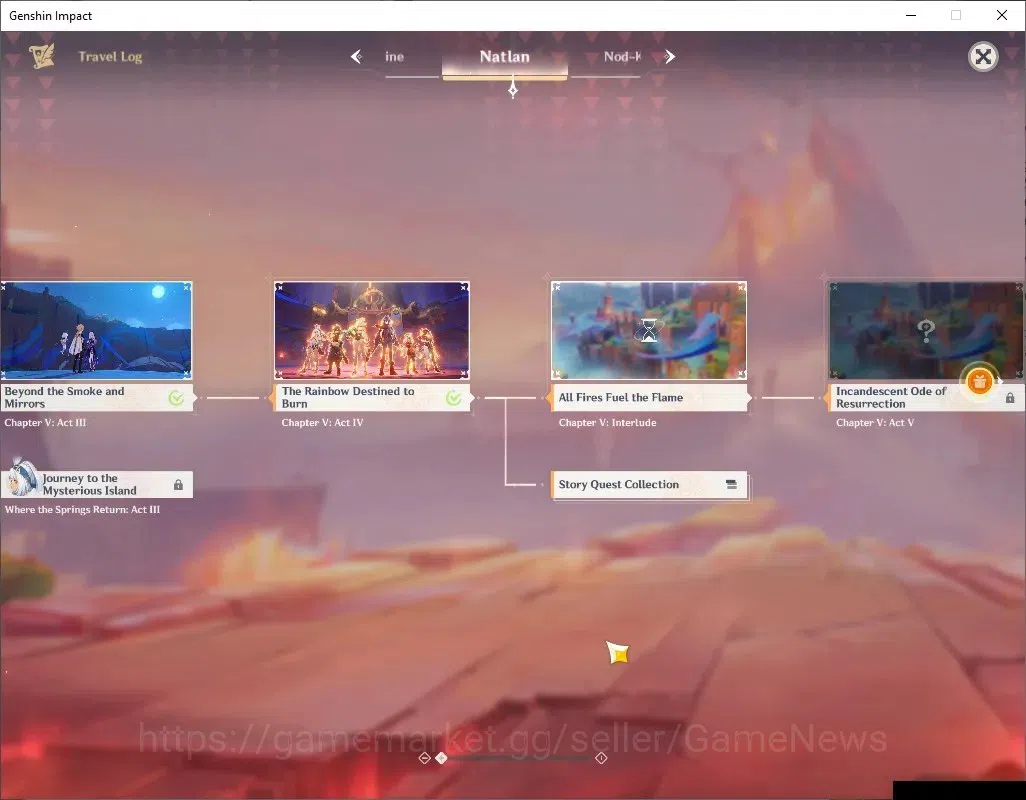Click completed checkmark on Beyond the Smoke
This screenshot has height=800, width=1026.
[176, 398]
